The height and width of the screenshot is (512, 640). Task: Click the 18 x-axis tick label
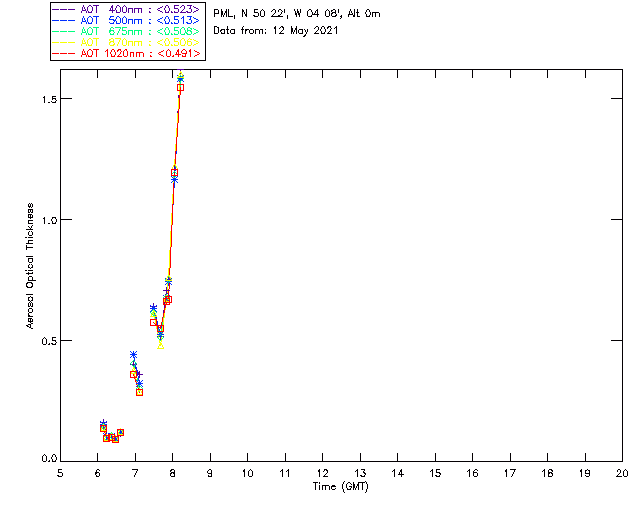[x=547, y=473]
